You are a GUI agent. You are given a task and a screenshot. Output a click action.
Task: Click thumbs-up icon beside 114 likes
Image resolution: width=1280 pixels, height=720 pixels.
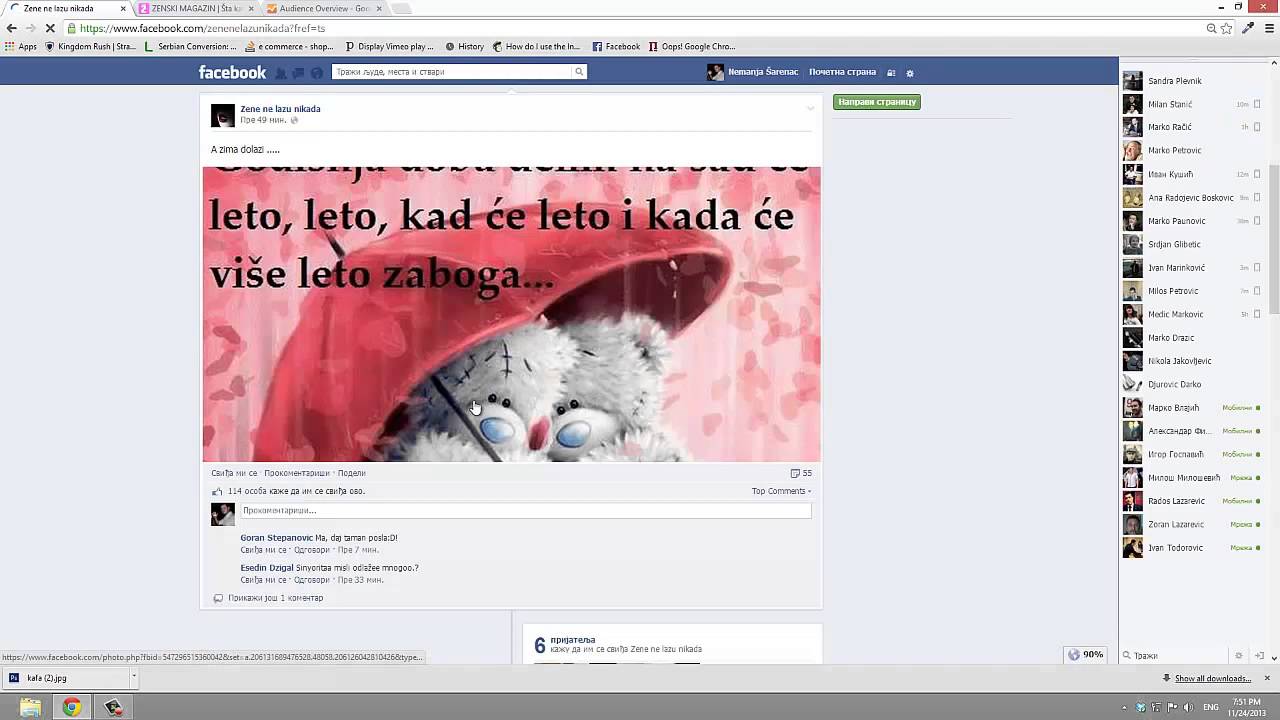217,491
